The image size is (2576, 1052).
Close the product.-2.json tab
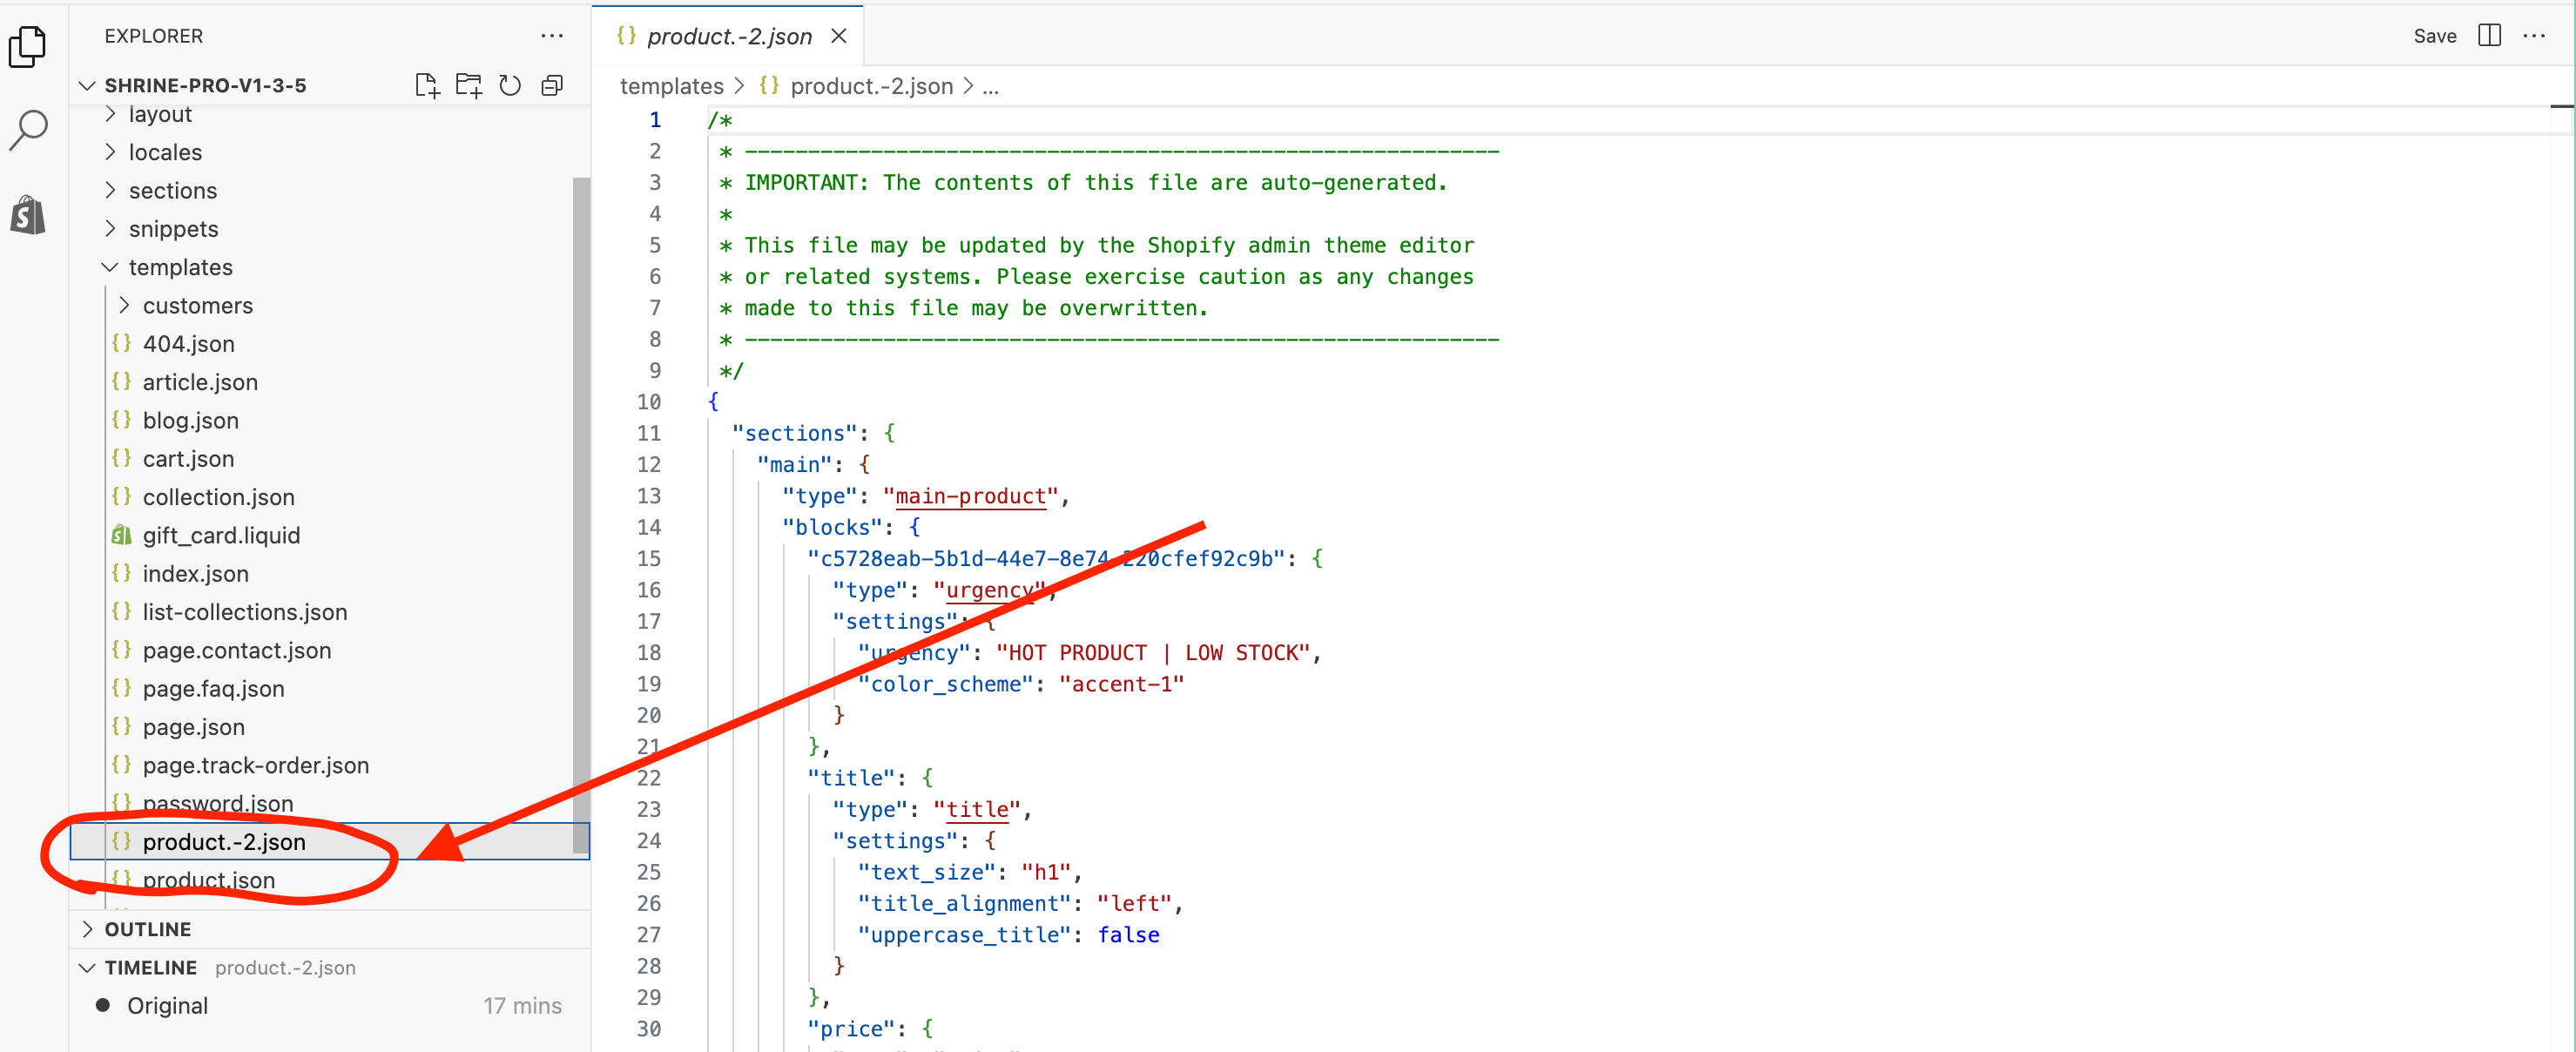839,36
